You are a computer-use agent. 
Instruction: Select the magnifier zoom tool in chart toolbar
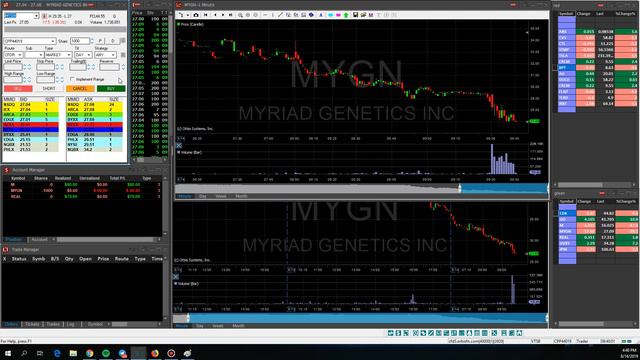(x=240, y=15)
